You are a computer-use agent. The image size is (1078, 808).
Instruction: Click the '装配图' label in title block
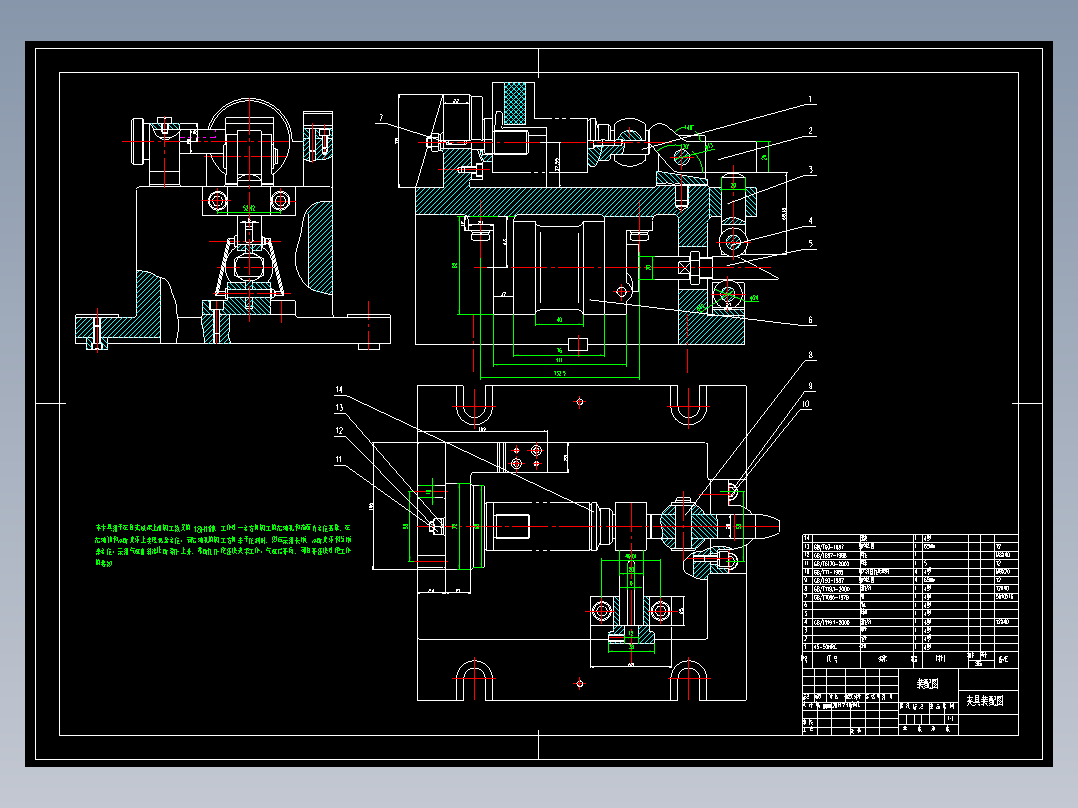pyautogui.click(x=927, y=684)
